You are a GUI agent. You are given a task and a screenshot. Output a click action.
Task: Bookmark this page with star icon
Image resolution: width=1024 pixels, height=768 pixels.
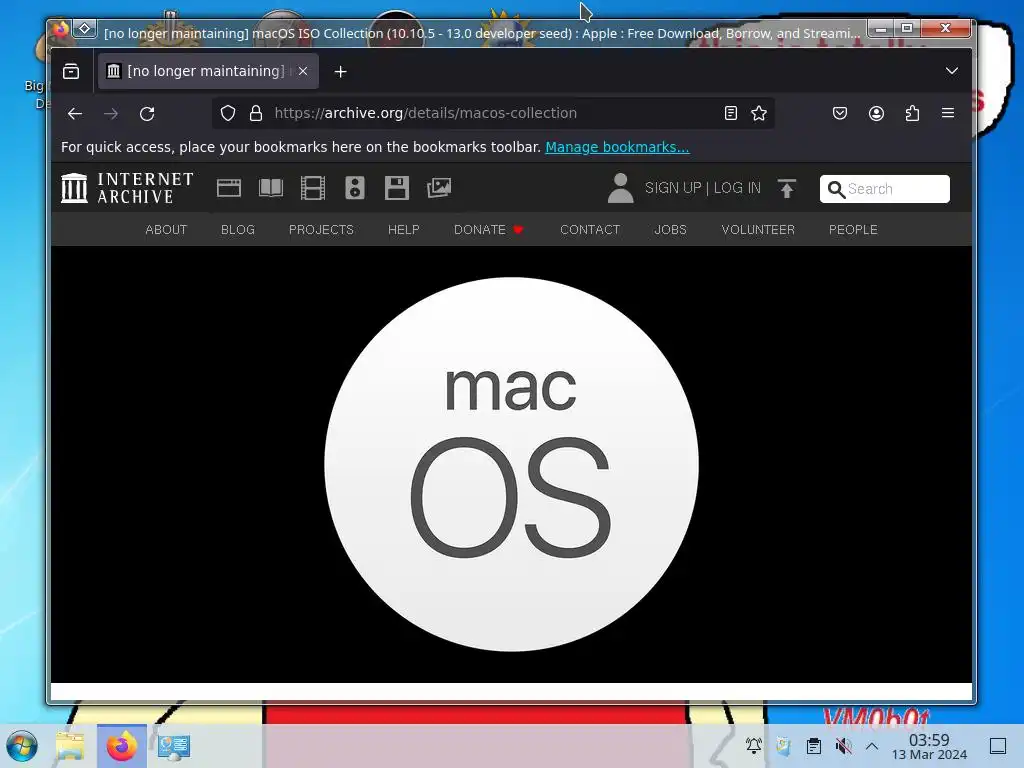[759, 113]
